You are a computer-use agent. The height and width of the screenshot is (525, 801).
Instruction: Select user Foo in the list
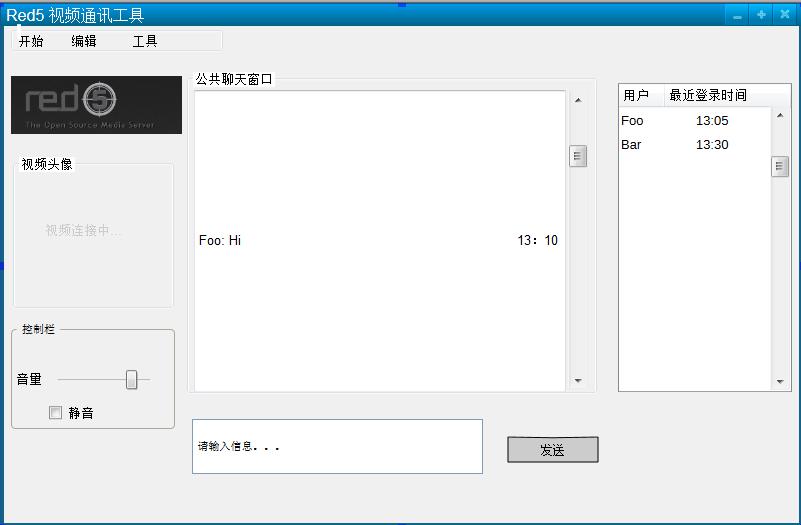click(x=632, y=121)
